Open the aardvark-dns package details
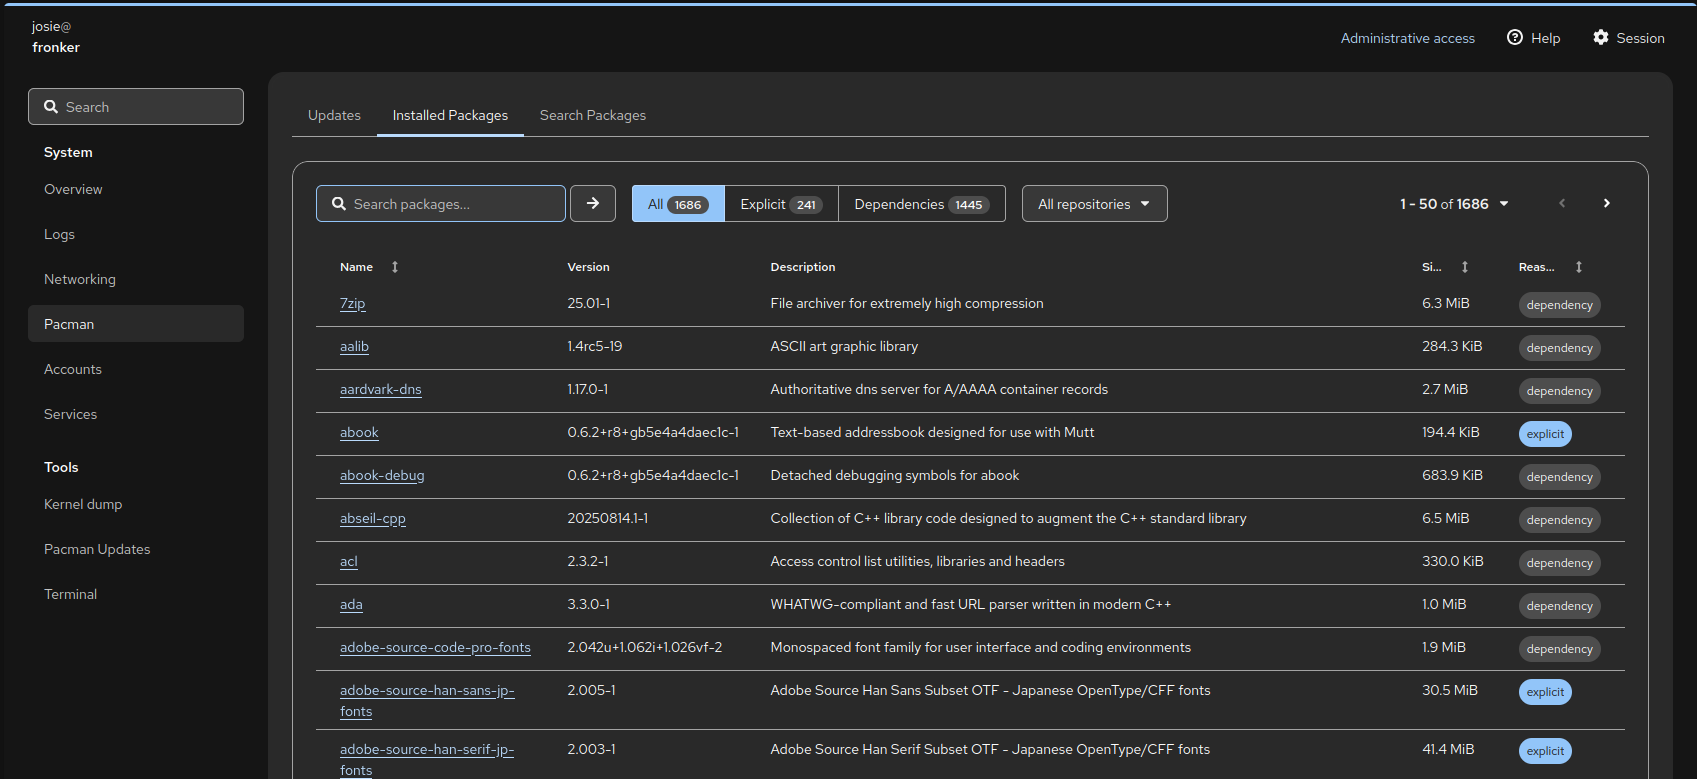The width and height of the screenshot is (1697, 779). click(x=380, y=390)
